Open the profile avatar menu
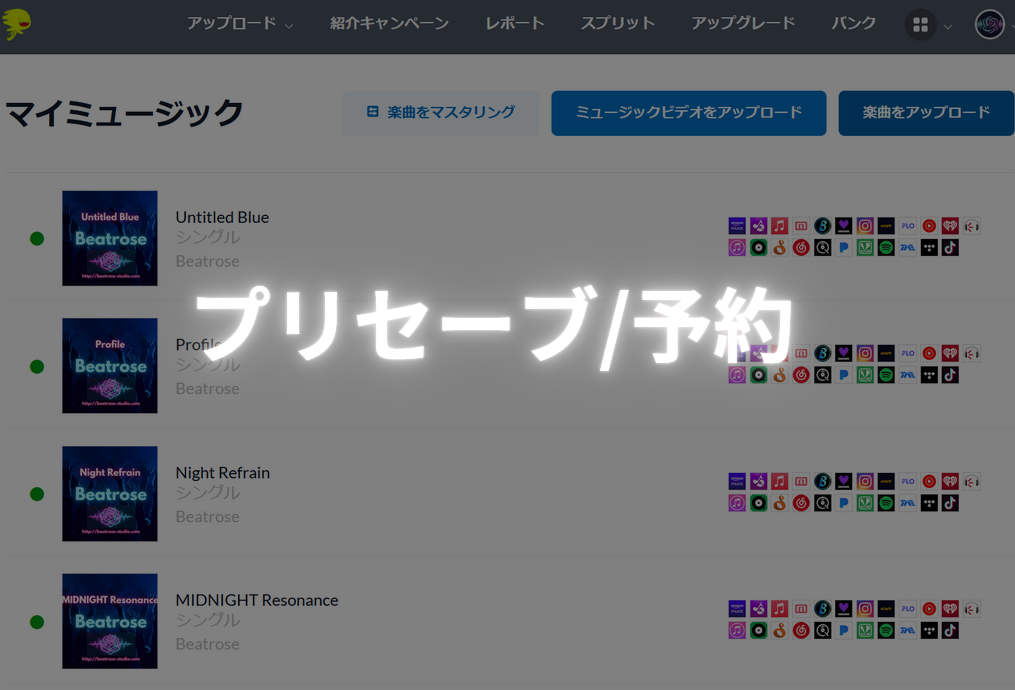This screenshot has height=690, width=1015. pyautogui.click(x=989, y=25)
